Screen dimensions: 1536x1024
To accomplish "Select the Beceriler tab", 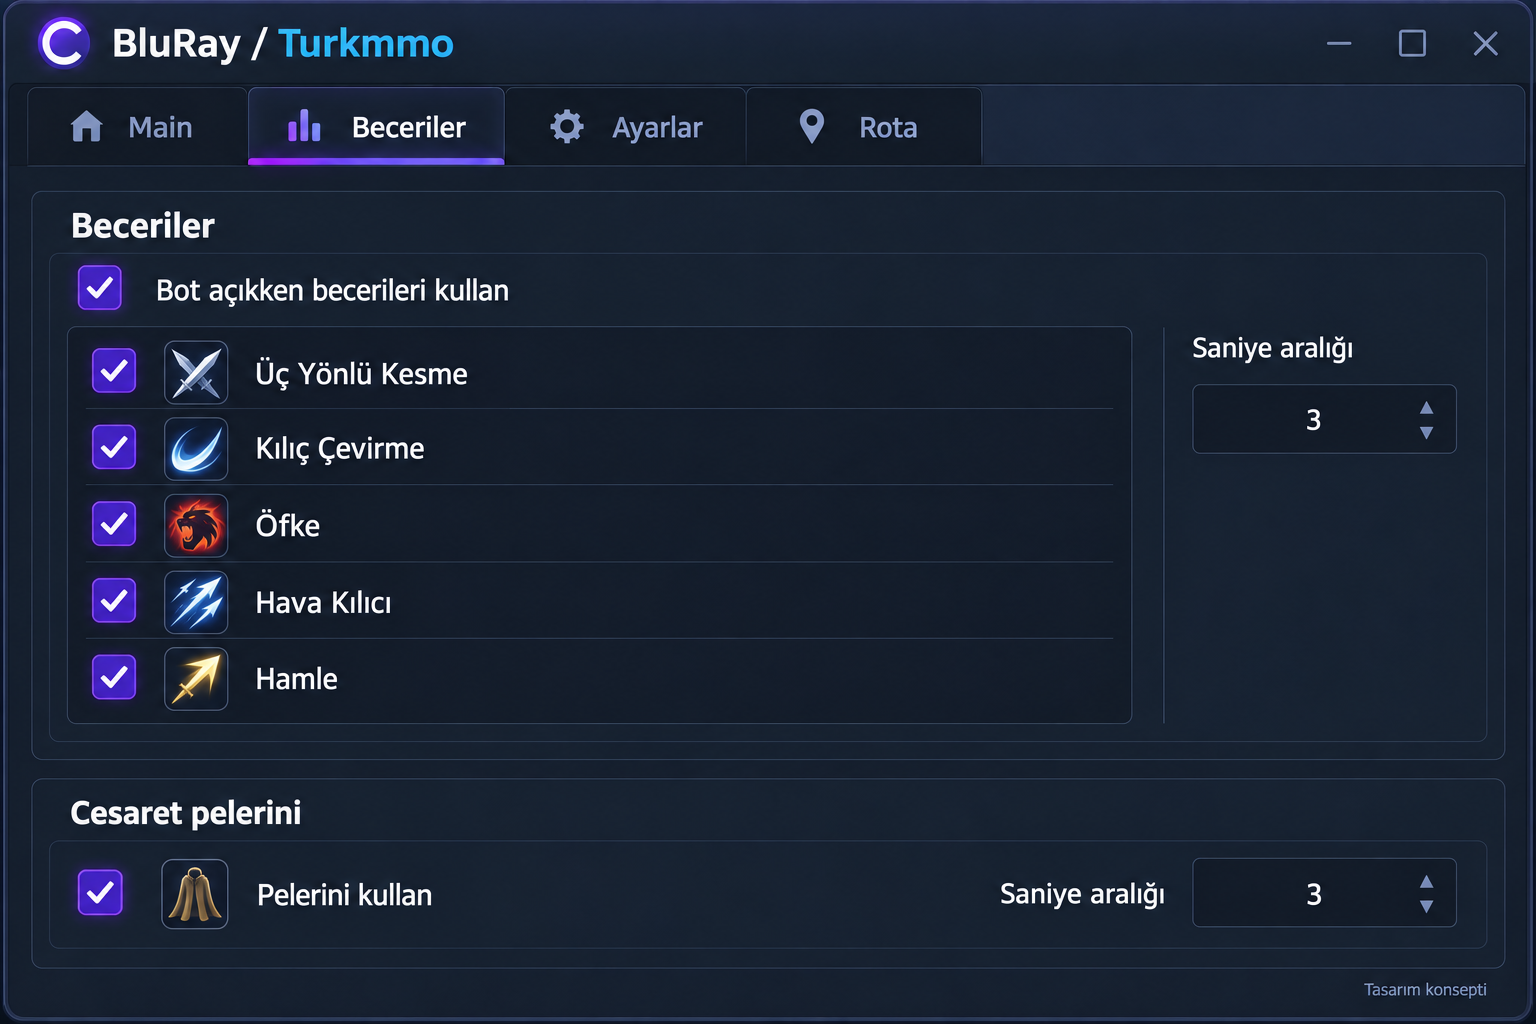I will pyautogui.click(x=376, y=127).
